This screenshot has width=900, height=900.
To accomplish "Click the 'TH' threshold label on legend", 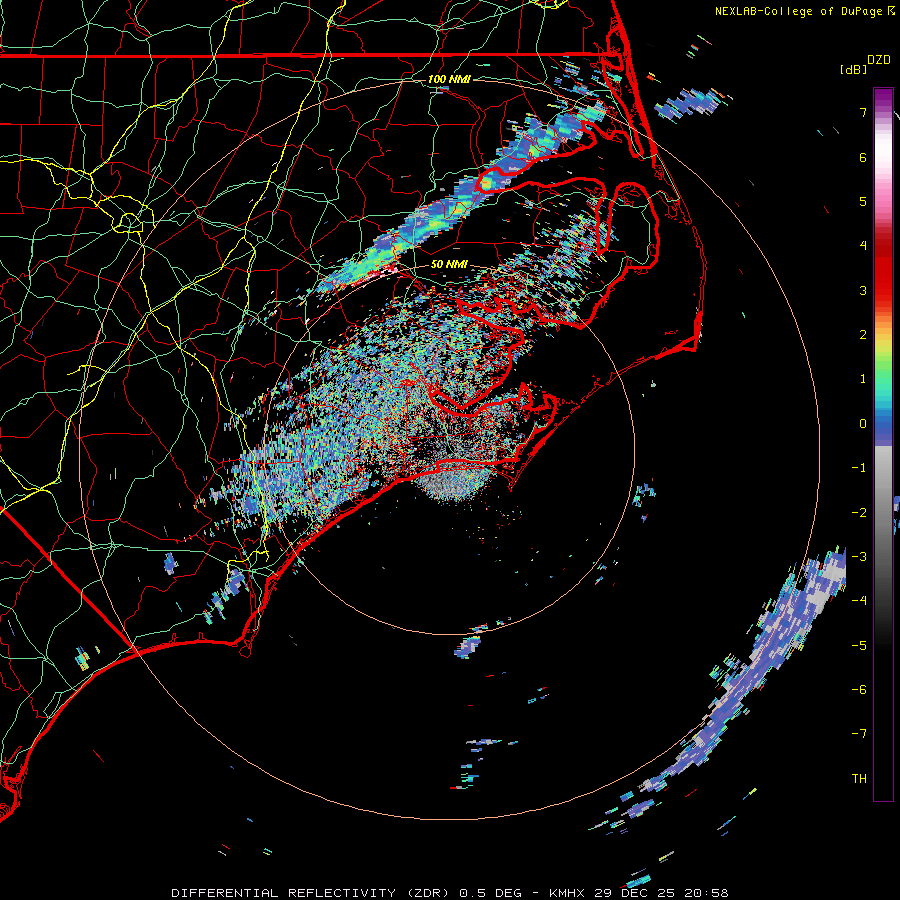I will click(859, 779).
